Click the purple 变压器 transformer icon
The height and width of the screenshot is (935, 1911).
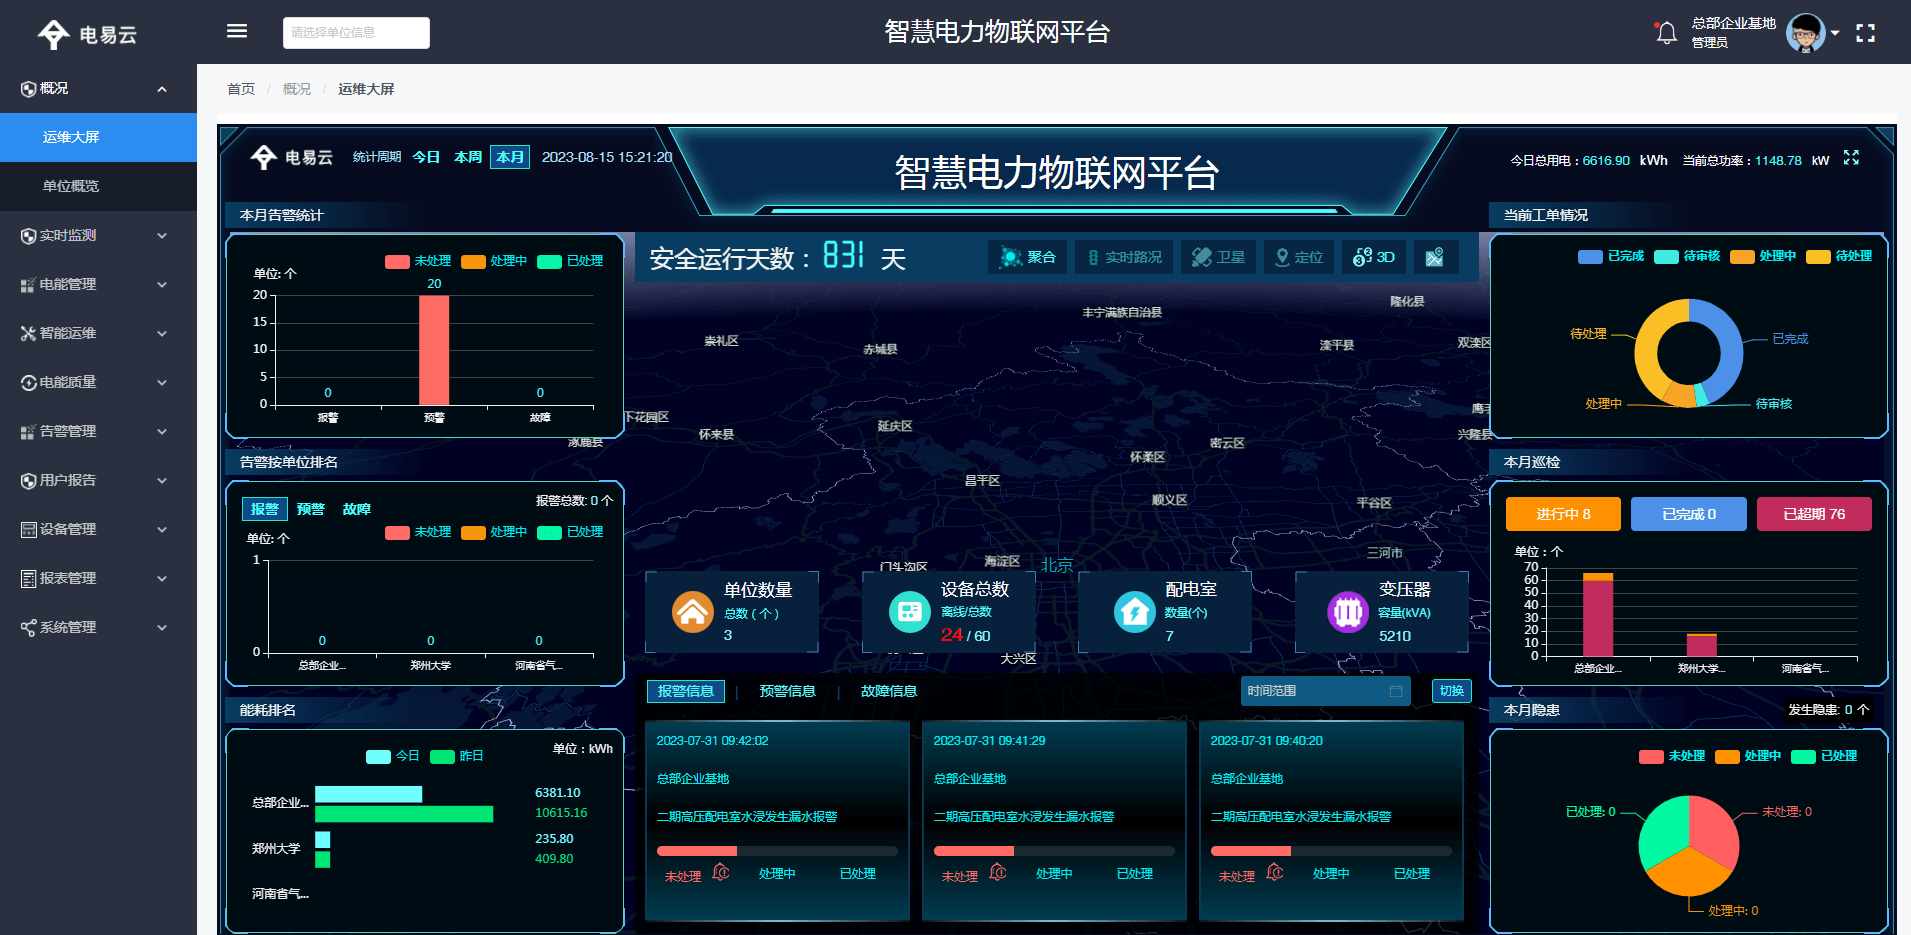click(x=1347, y=611)
